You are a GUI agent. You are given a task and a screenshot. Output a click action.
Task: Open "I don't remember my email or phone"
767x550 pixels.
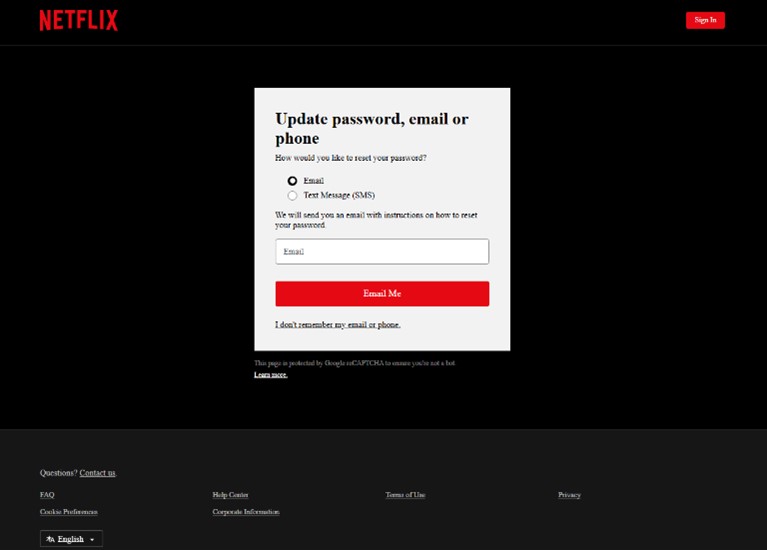coord(338,325)
